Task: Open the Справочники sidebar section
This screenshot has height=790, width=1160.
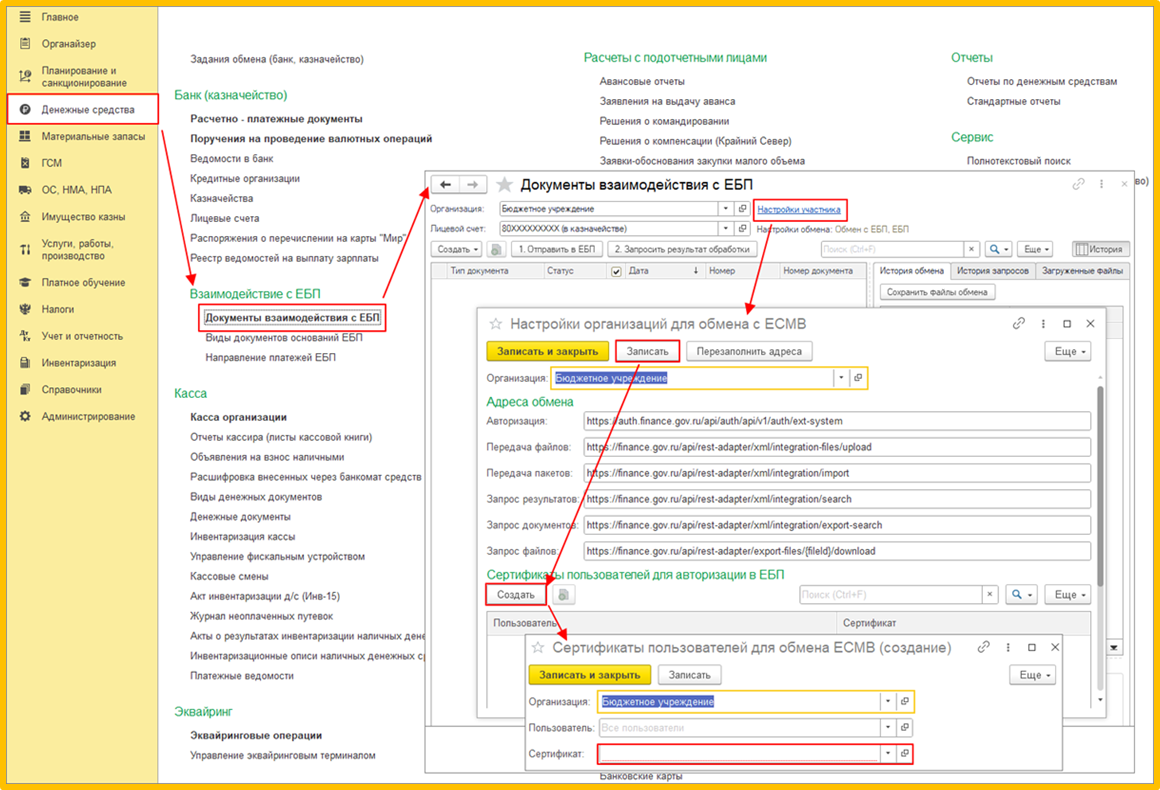Action: pos(71,390)
